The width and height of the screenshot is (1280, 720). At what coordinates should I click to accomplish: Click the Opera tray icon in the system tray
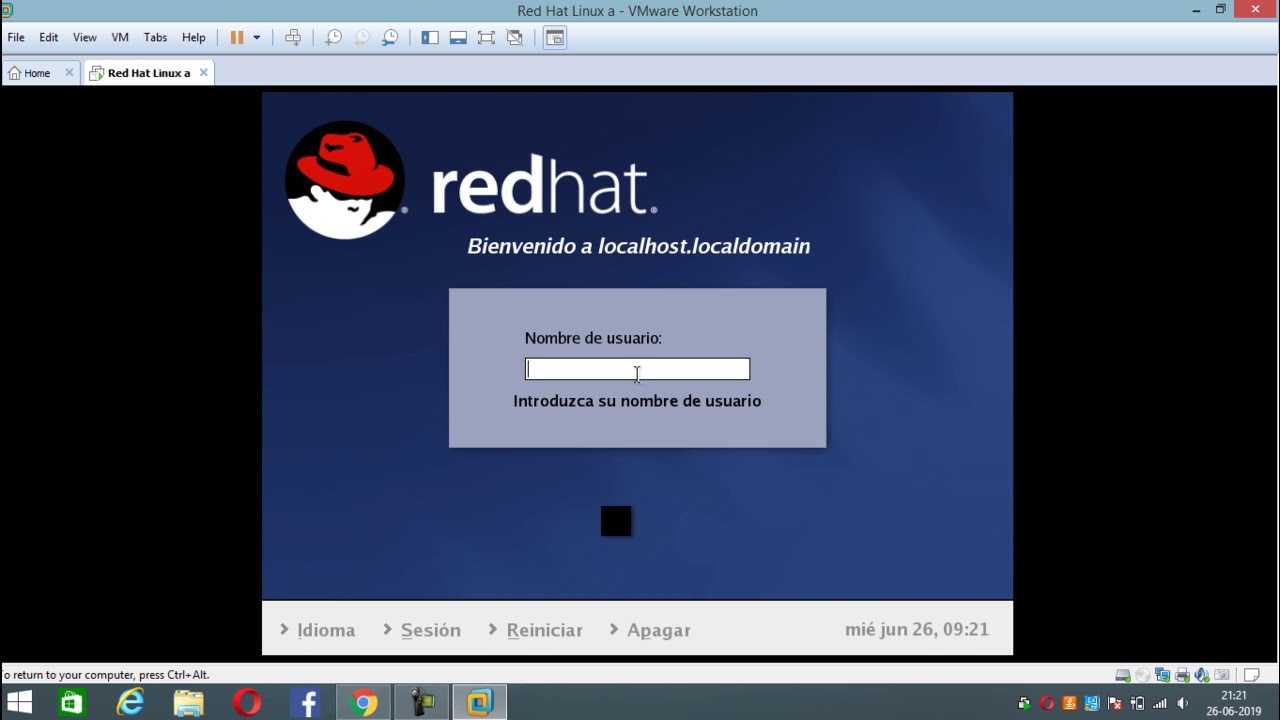coord(1047,703)
